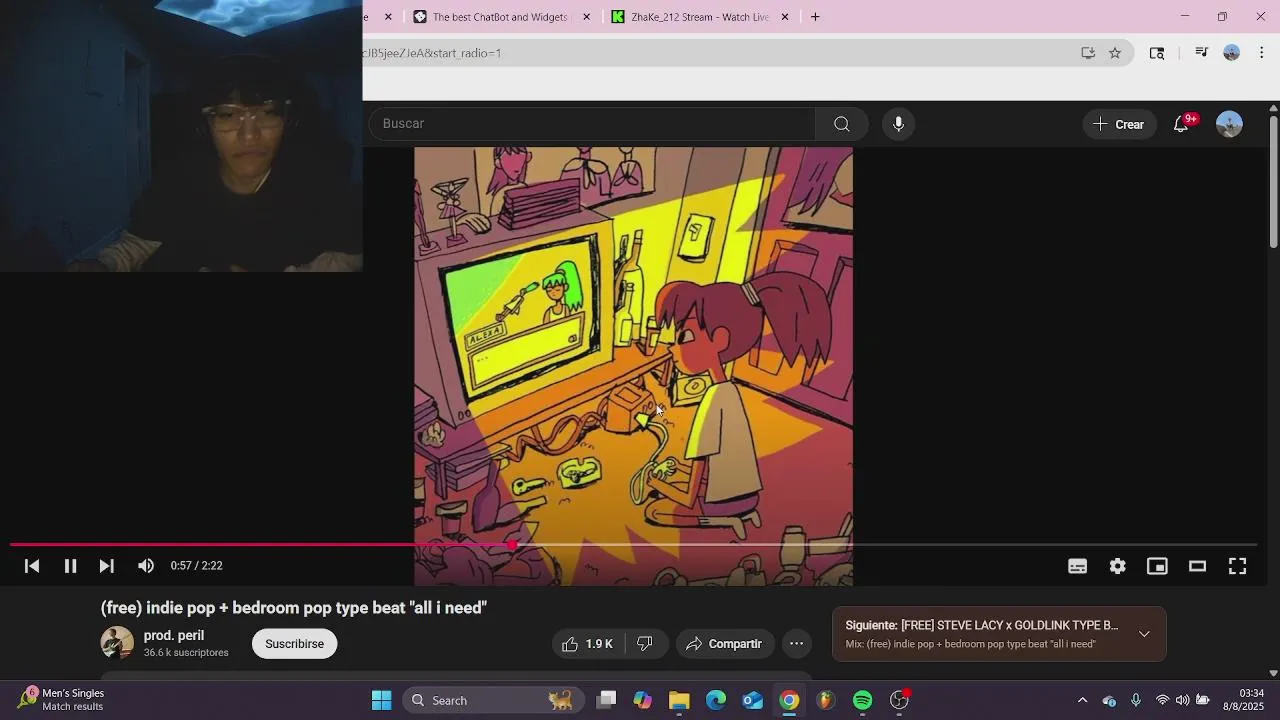1280x720 pixels.
Task: Open FL Studio from the taskbar
Action: point(826,700)
